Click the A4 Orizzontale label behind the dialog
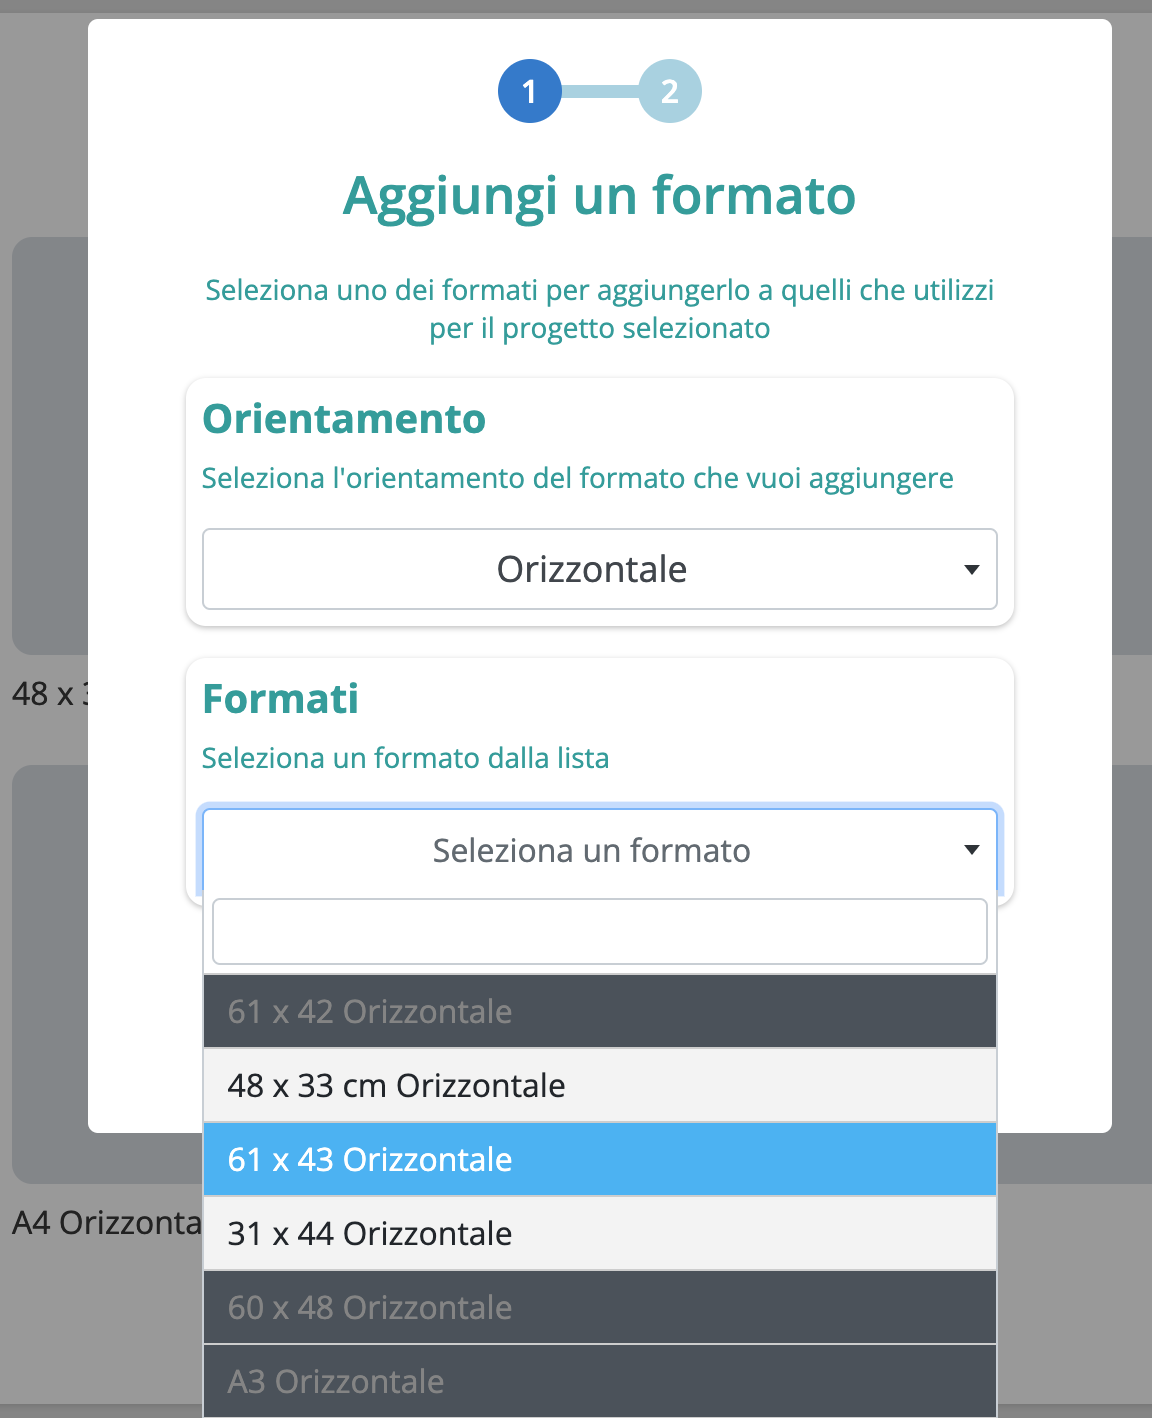1152x1418 pixels. click(x=105, y=1223)
